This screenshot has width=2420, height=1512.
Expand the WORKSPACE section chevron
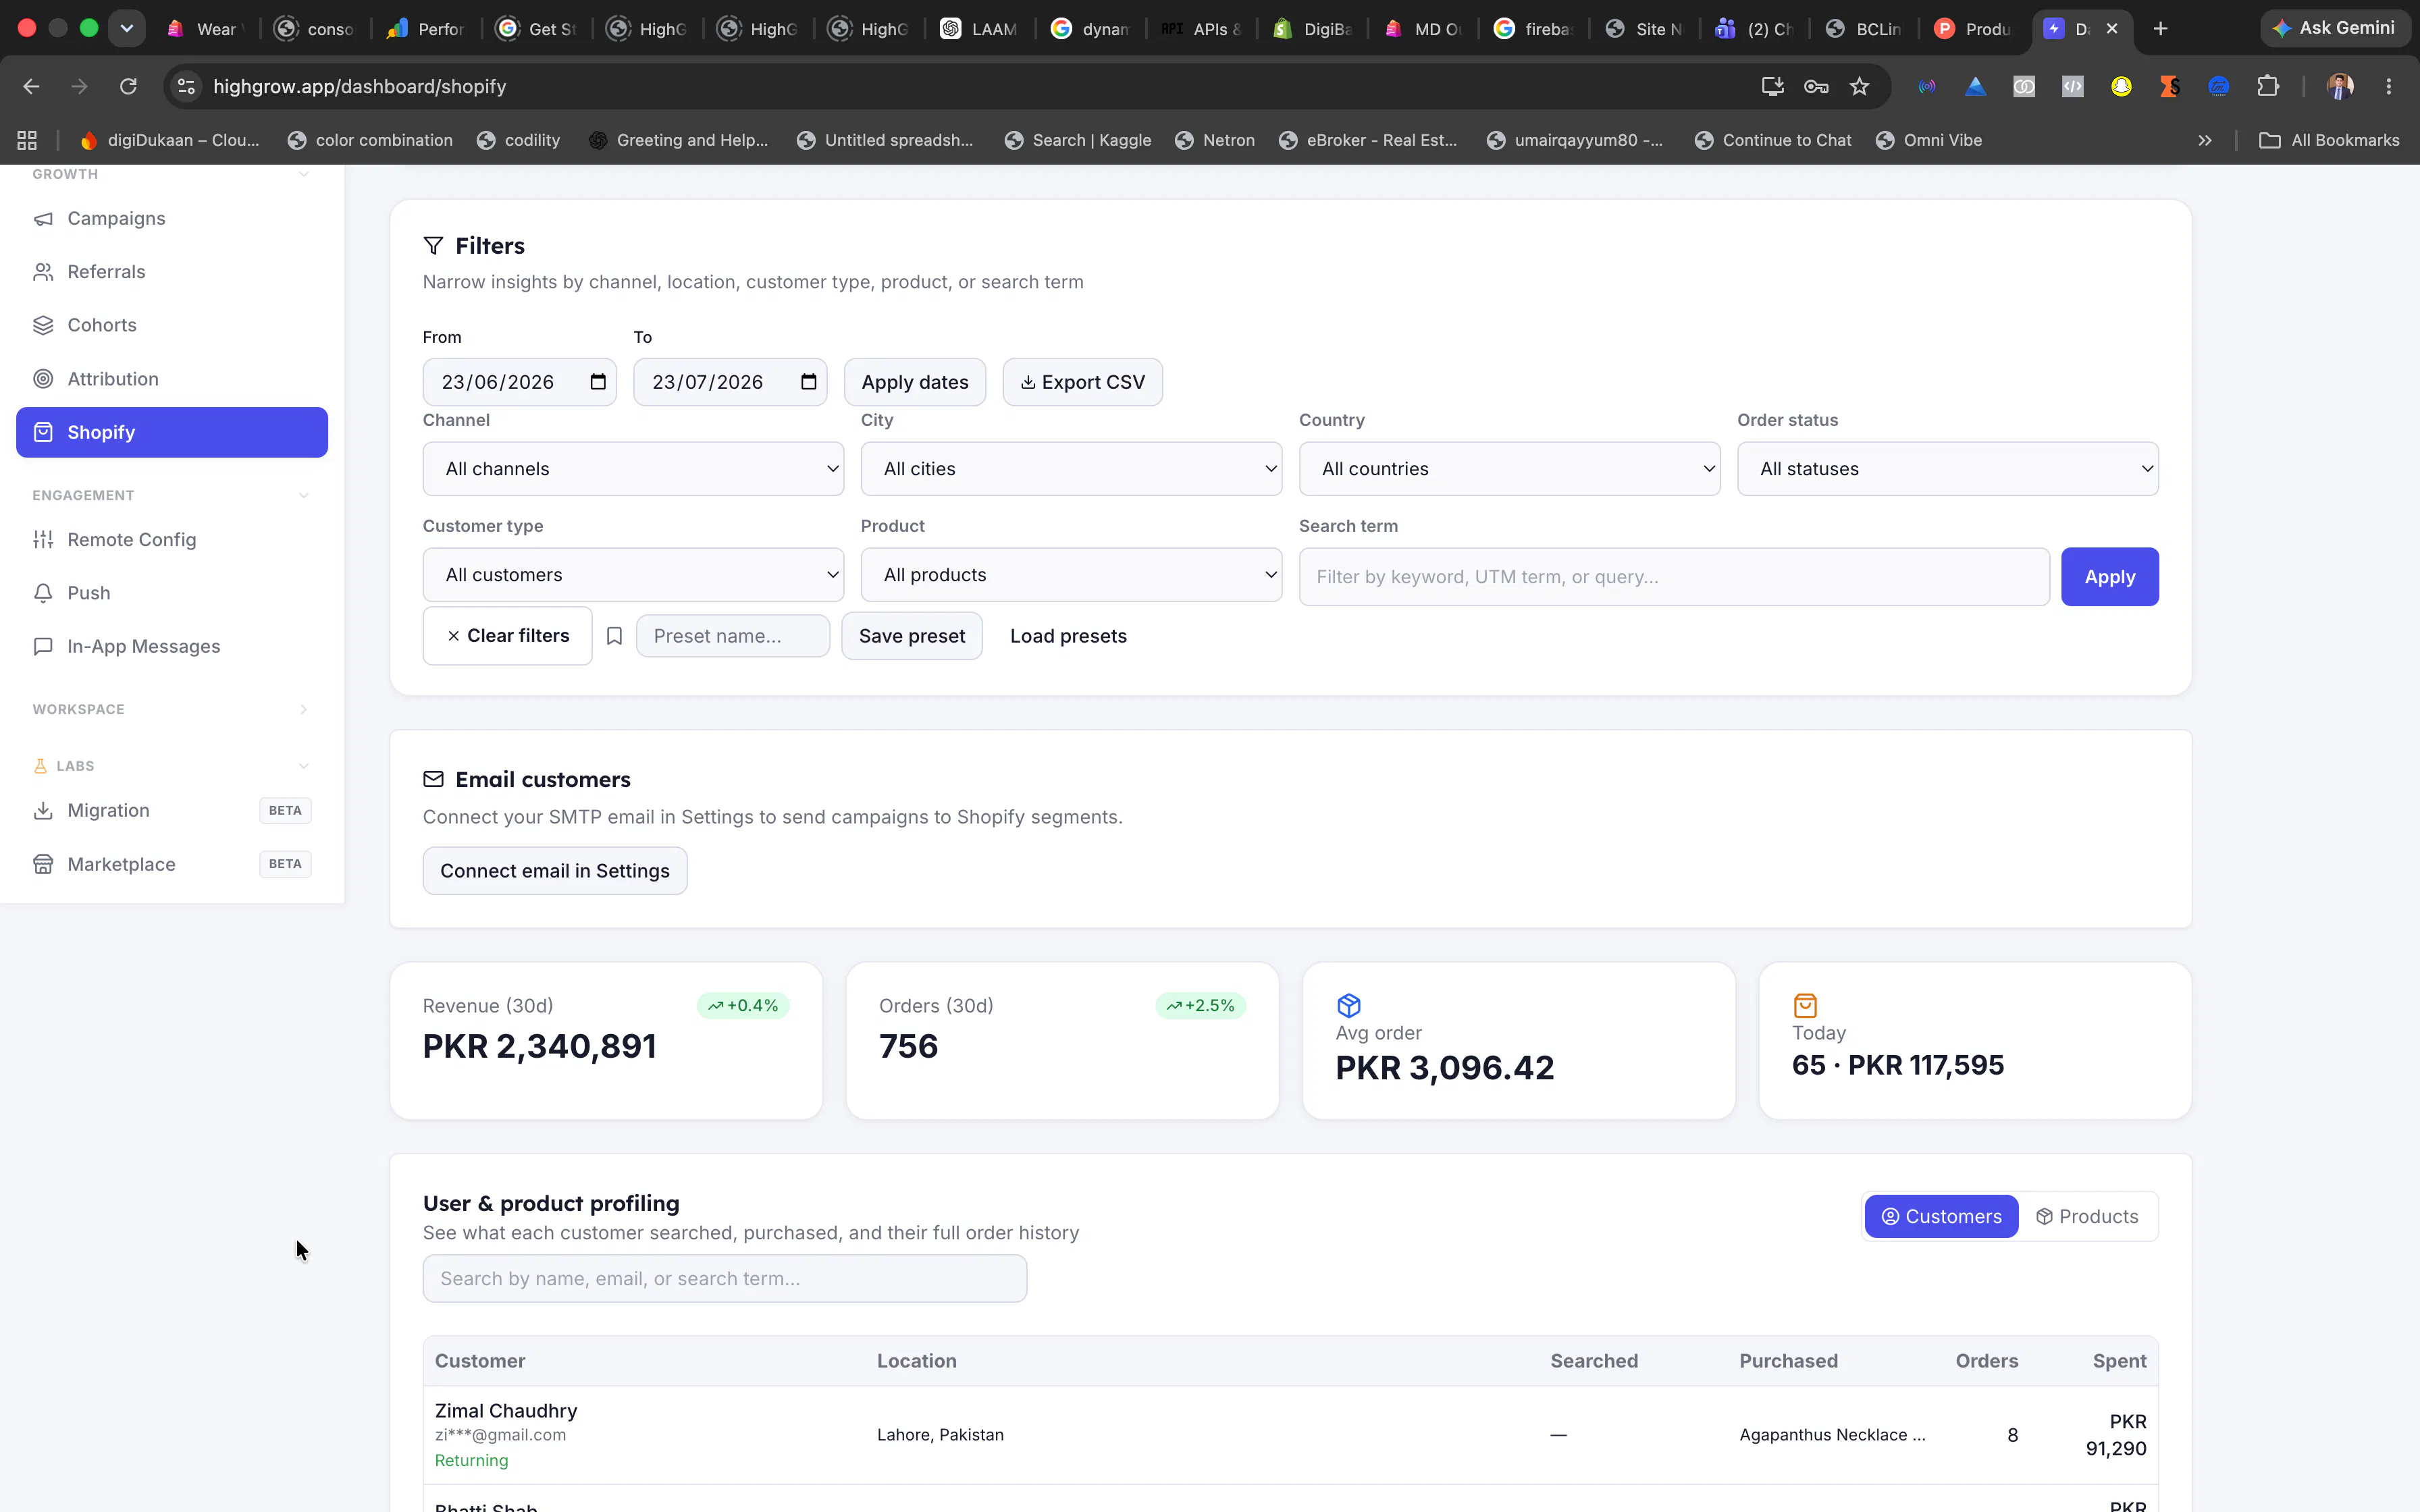tap(304, 709)
